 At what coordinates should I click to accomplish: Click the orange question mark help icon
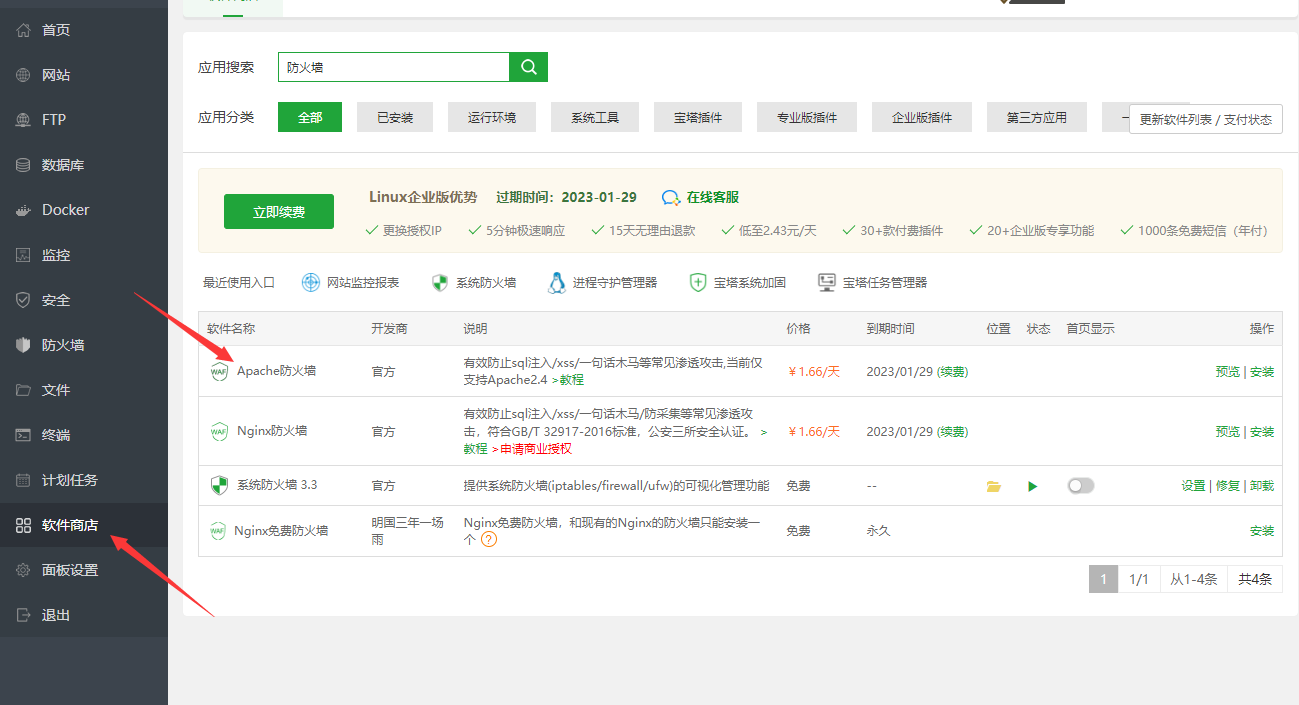click(x=489, y=539)
